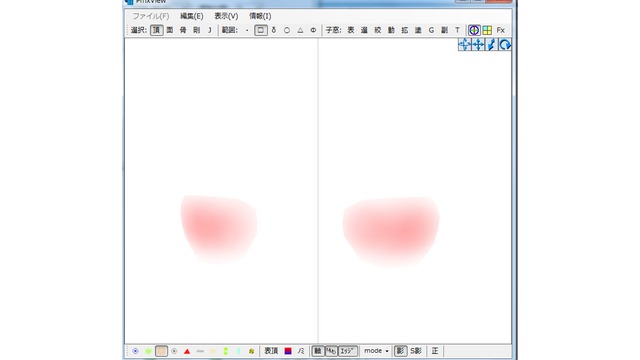This screenshot has height=360, width=640.
Task: Open the 副 sub-window
Action: [x=444, y=30]
